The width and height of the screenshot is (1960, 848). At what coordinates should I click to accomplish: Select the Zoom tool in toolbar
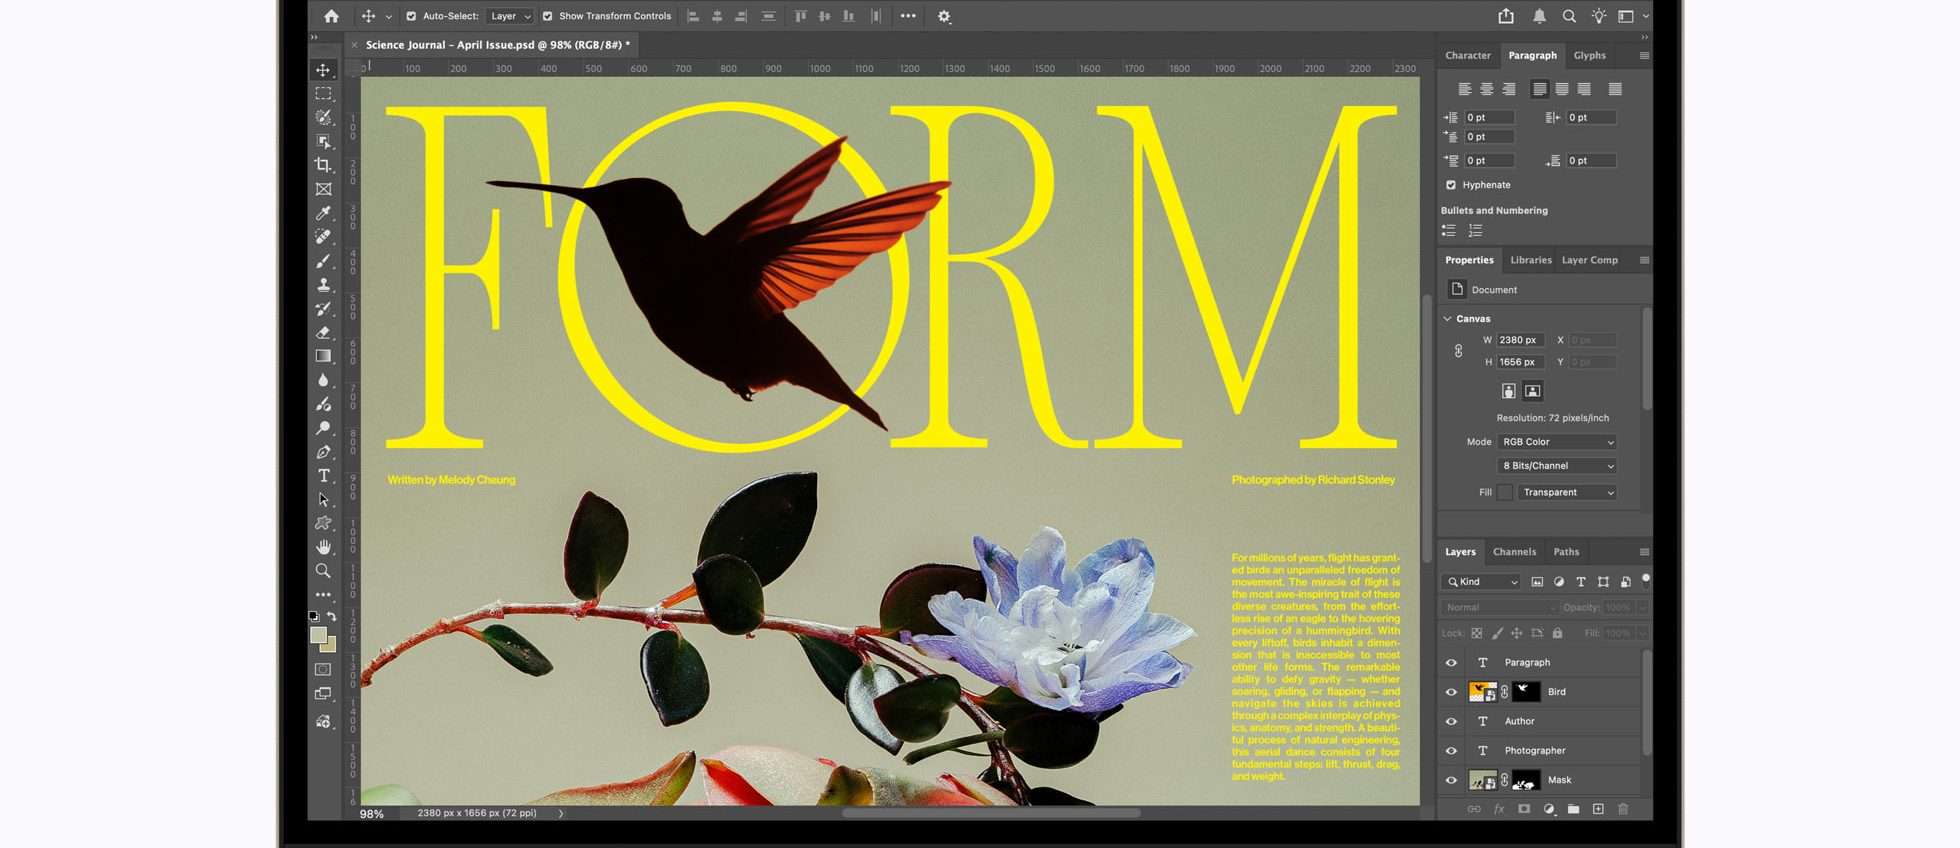323,571
